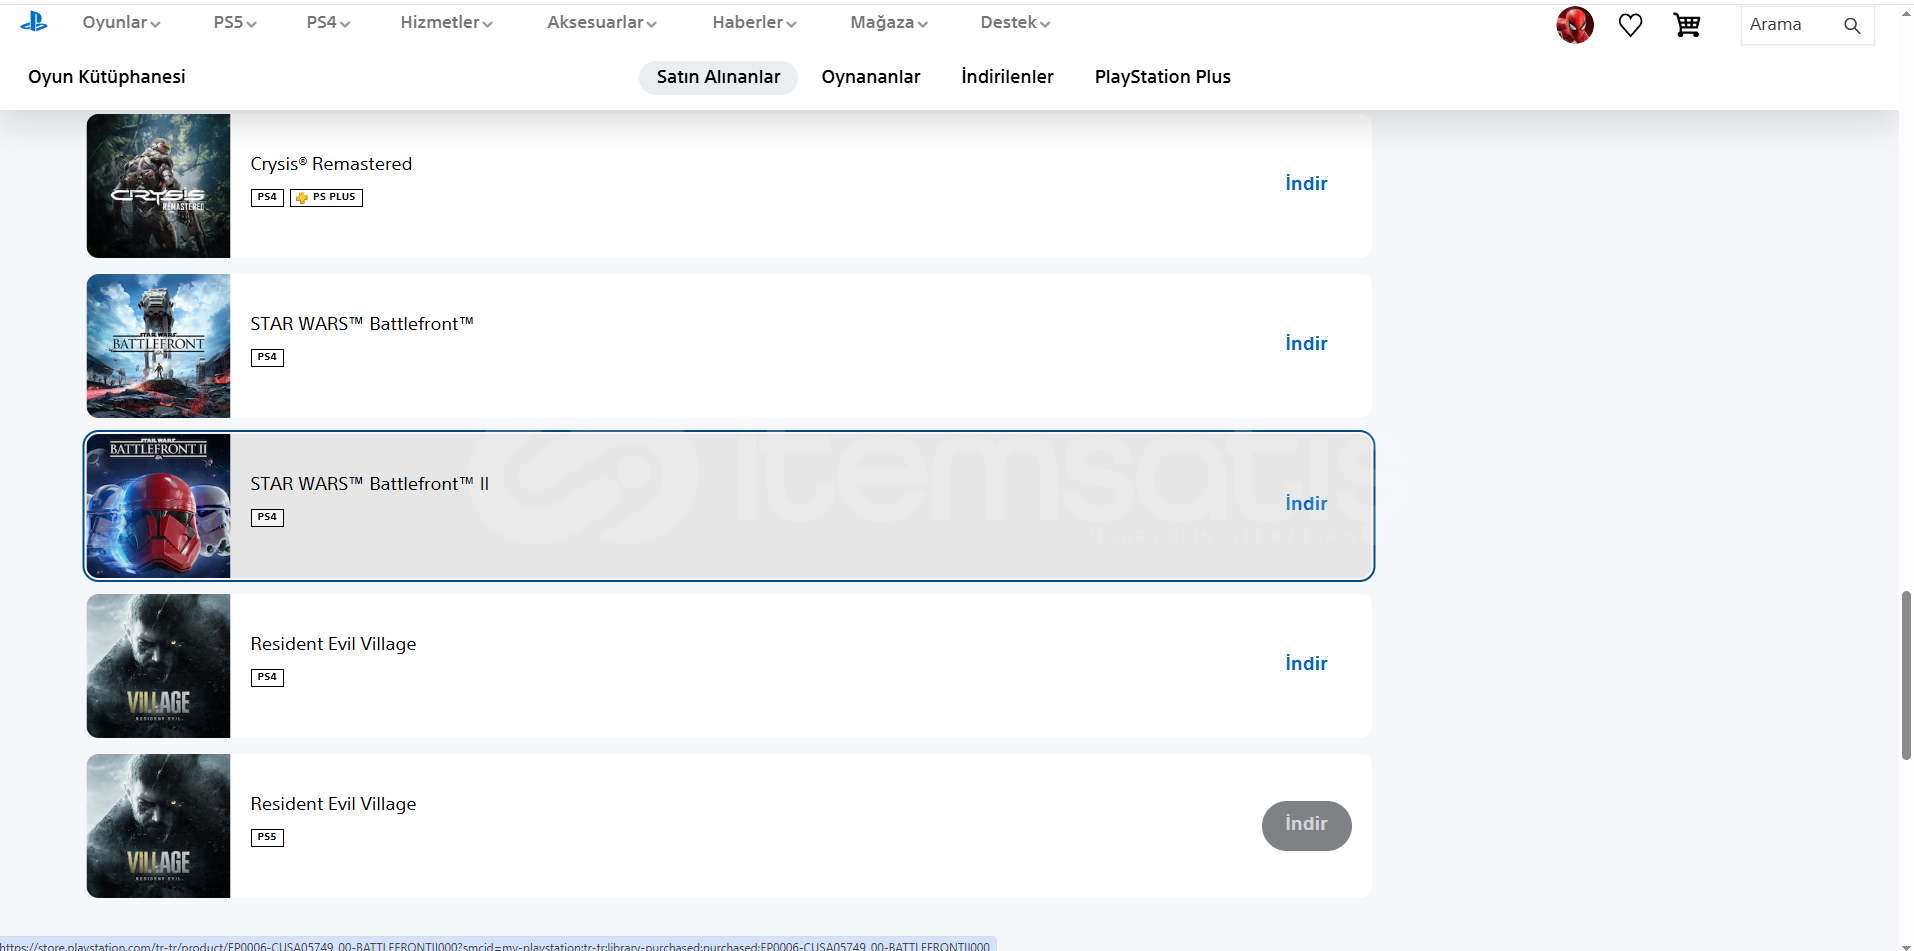Select the Satın Alınanlar tab
Image resolution: width=1914 pixels, height=951 pixels.
point(718,77)
